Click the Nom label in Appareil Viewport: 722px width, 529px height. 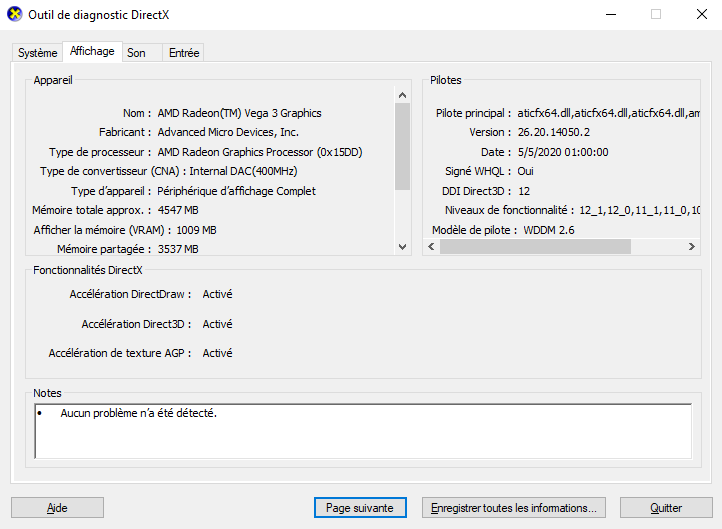point(137,113)
